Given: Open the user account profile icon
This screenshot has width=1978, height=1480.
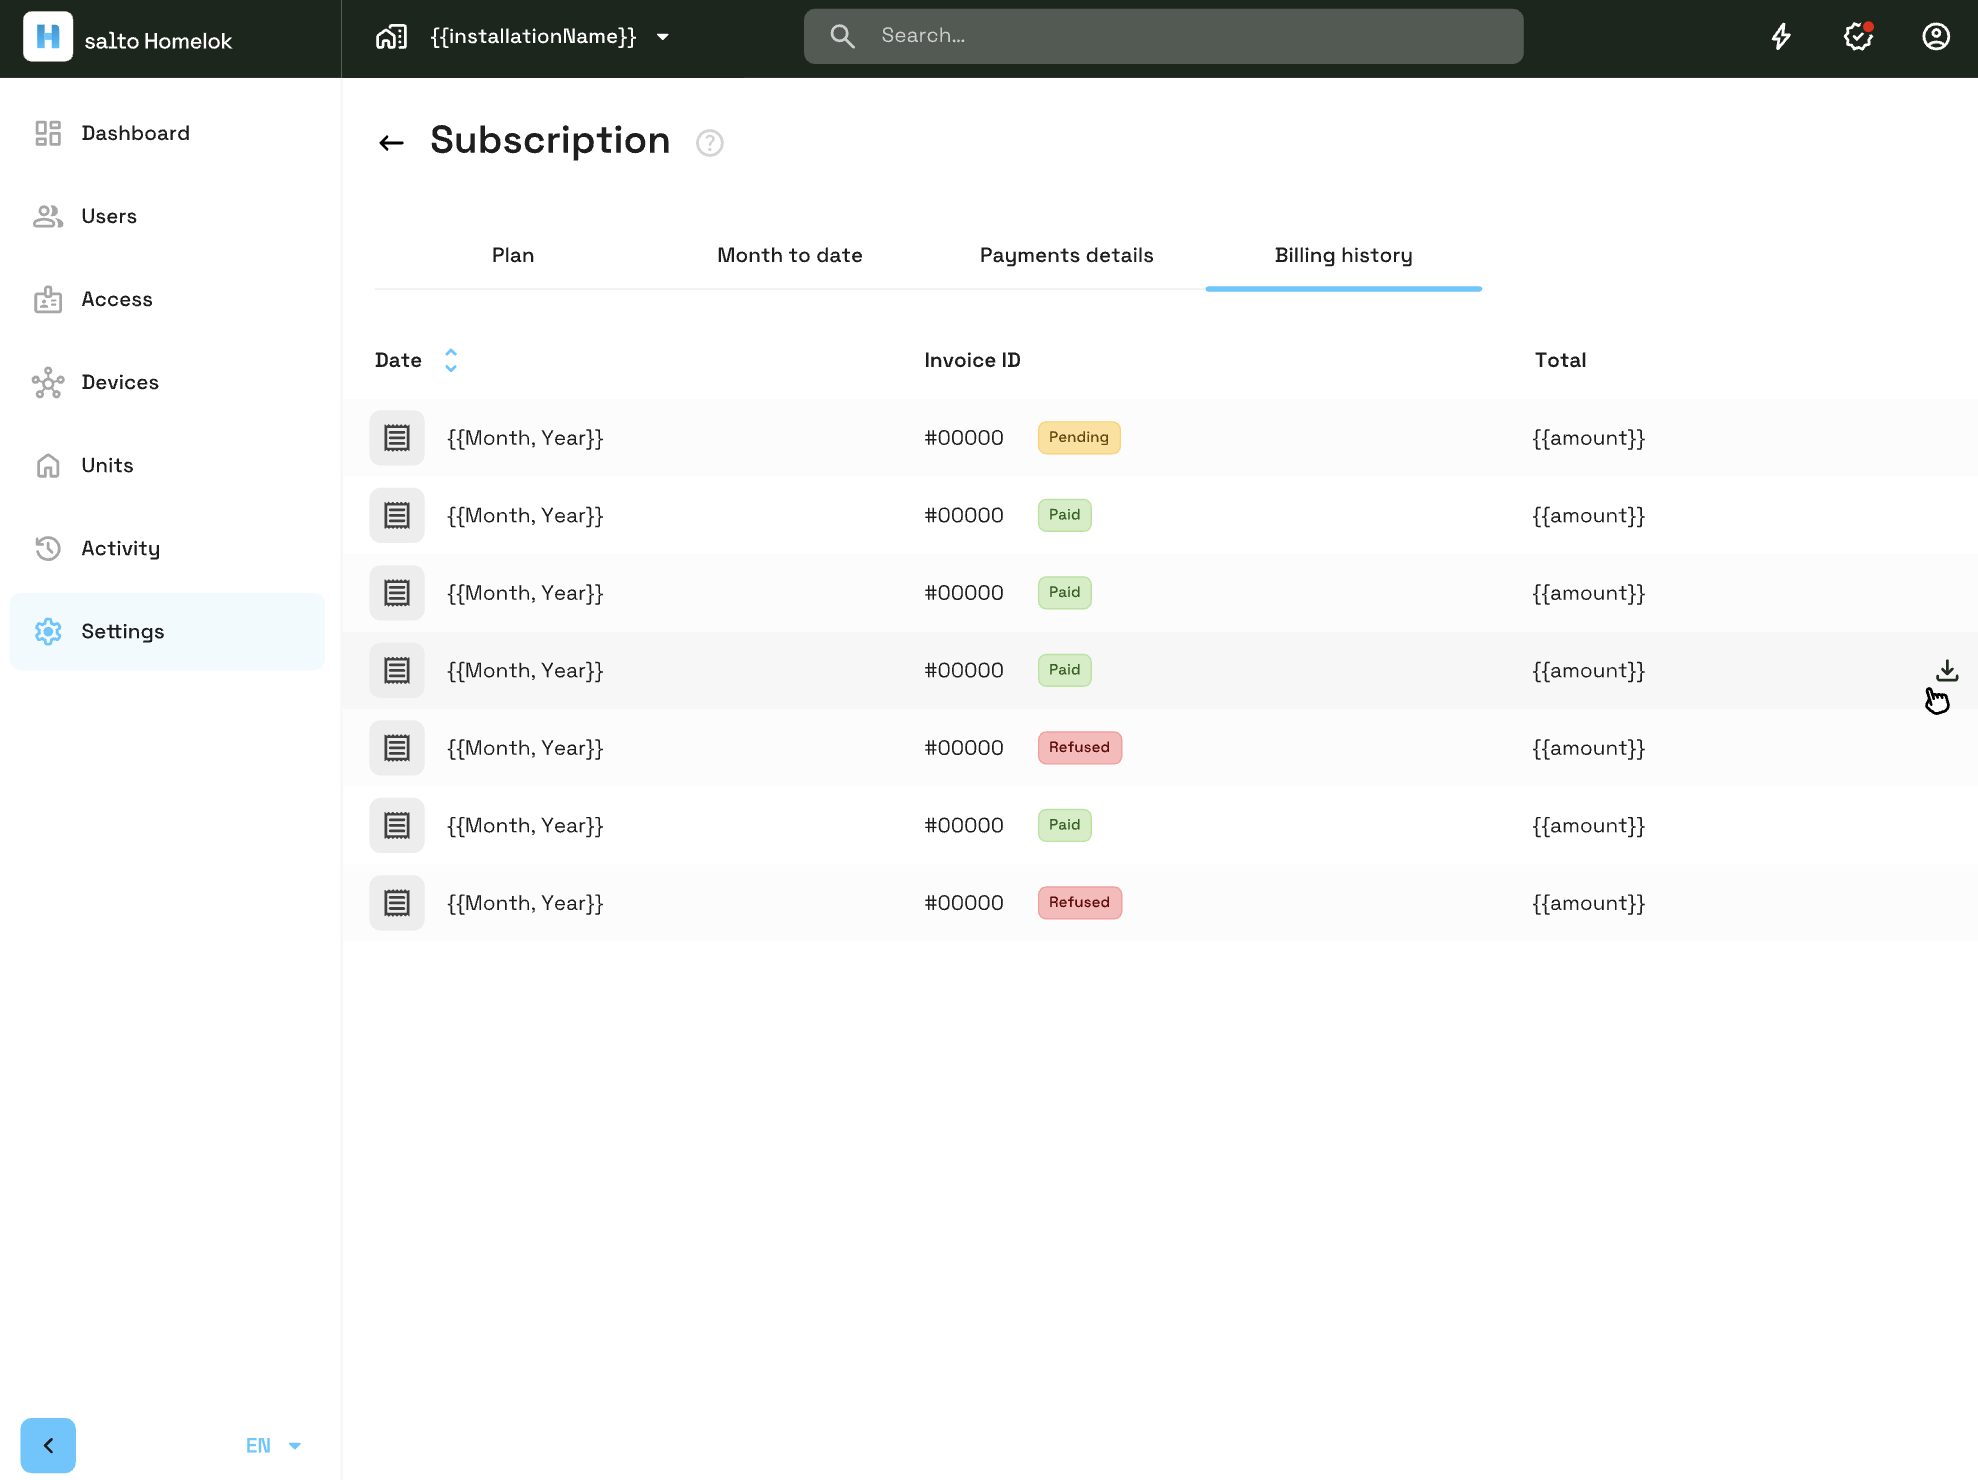Looking at the screenshot, I should (1936, 37).
